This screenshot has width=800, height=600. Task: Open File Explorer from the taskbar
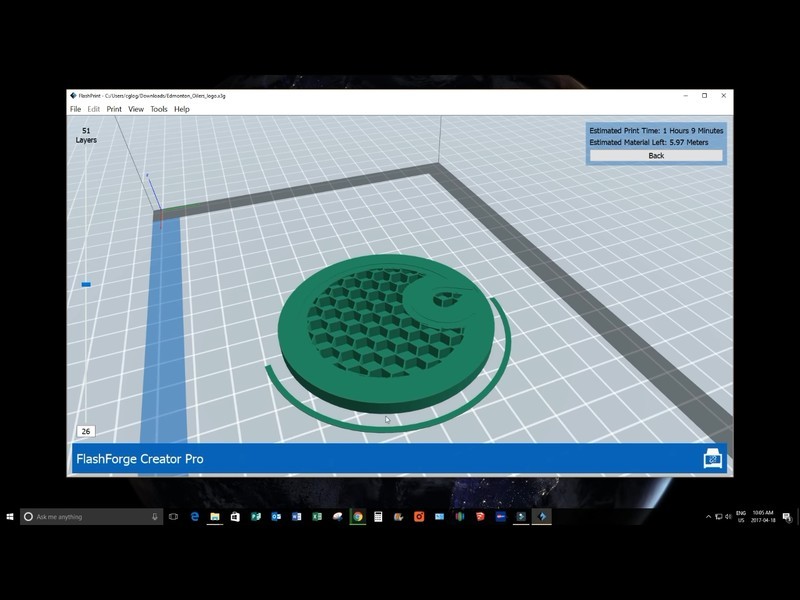click(x=214, y=517)
